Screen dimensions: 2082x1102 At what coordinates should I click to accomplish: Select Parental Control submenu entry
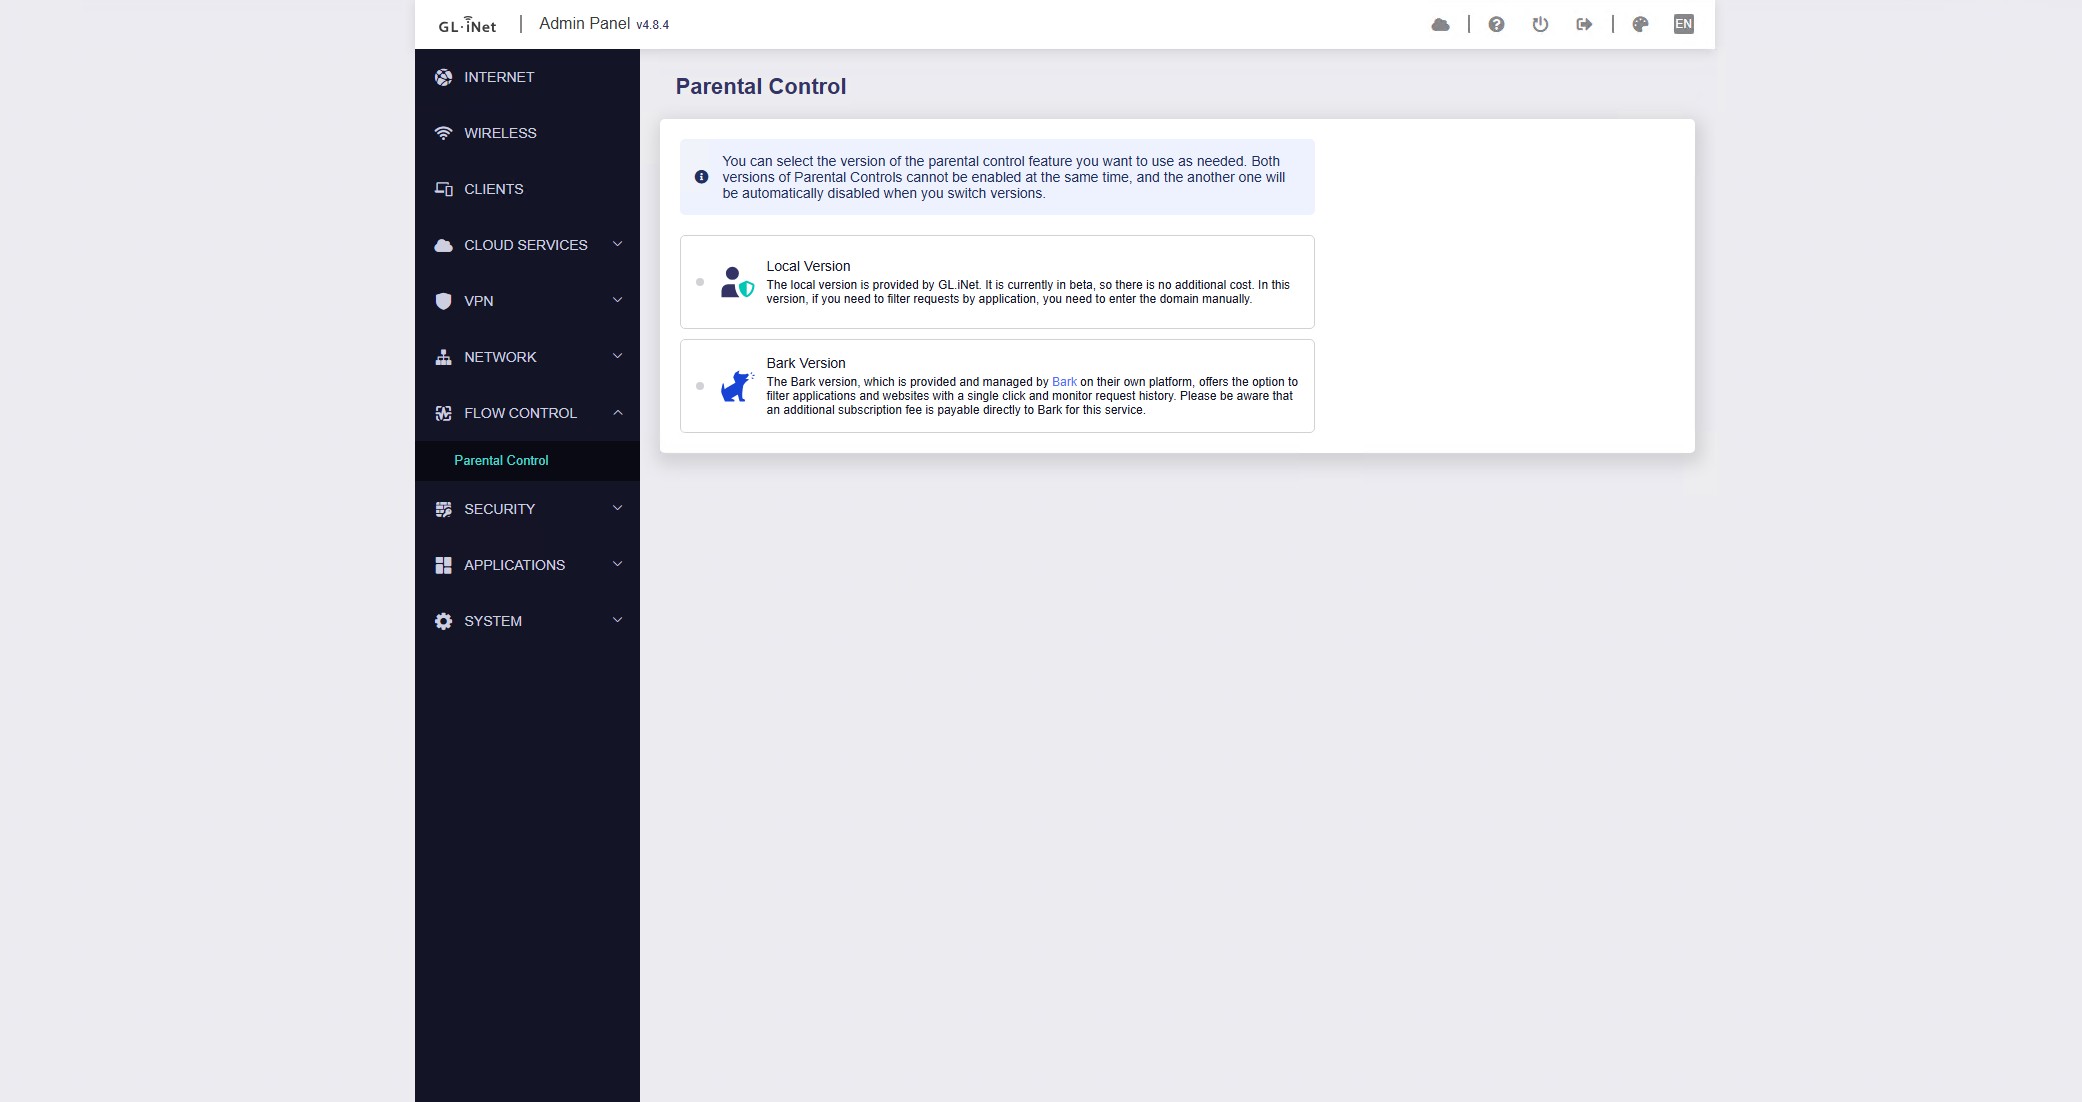(501, 460)
